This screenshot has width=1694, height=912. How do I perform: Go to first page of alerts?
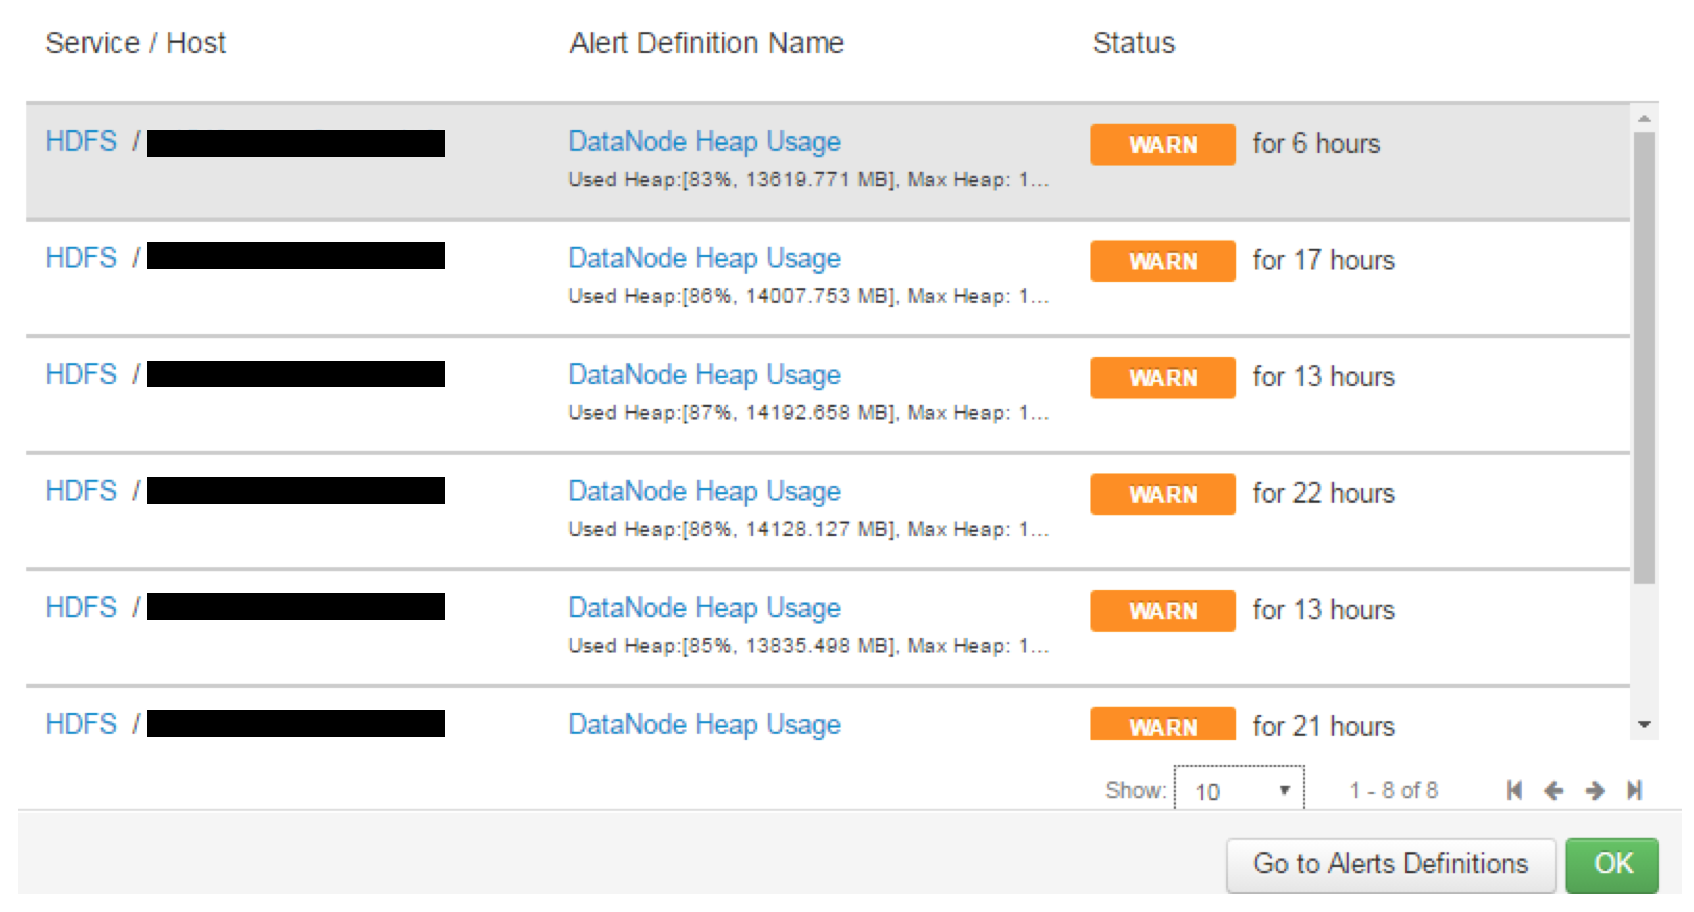(x=1515, y=791)
